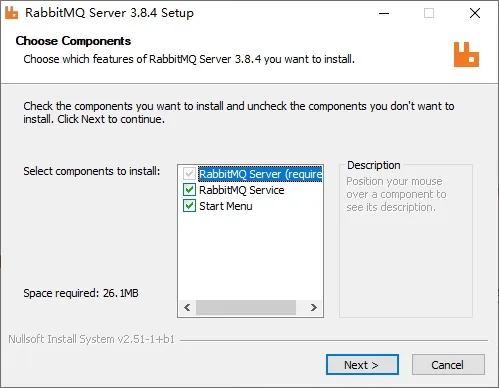Click Next to continue installation
This screenshot has height=388, width=499.
click(x=362, y=365)
